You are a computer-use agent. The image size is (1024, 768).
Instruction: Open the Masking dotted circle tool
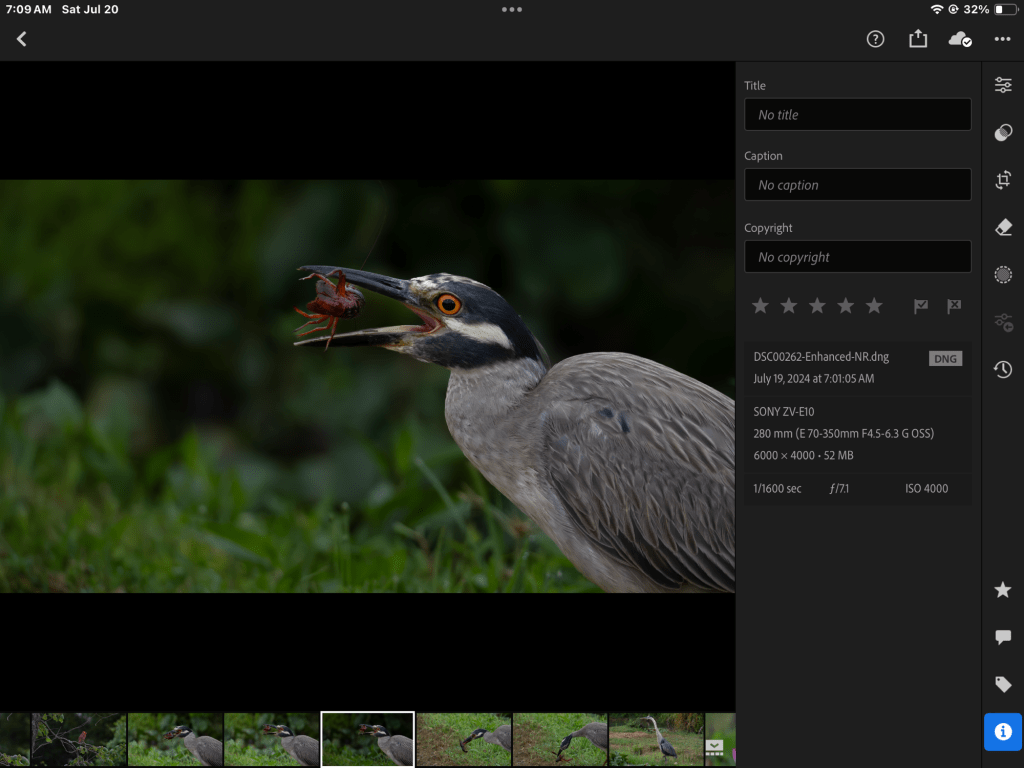coord(1003,275)
